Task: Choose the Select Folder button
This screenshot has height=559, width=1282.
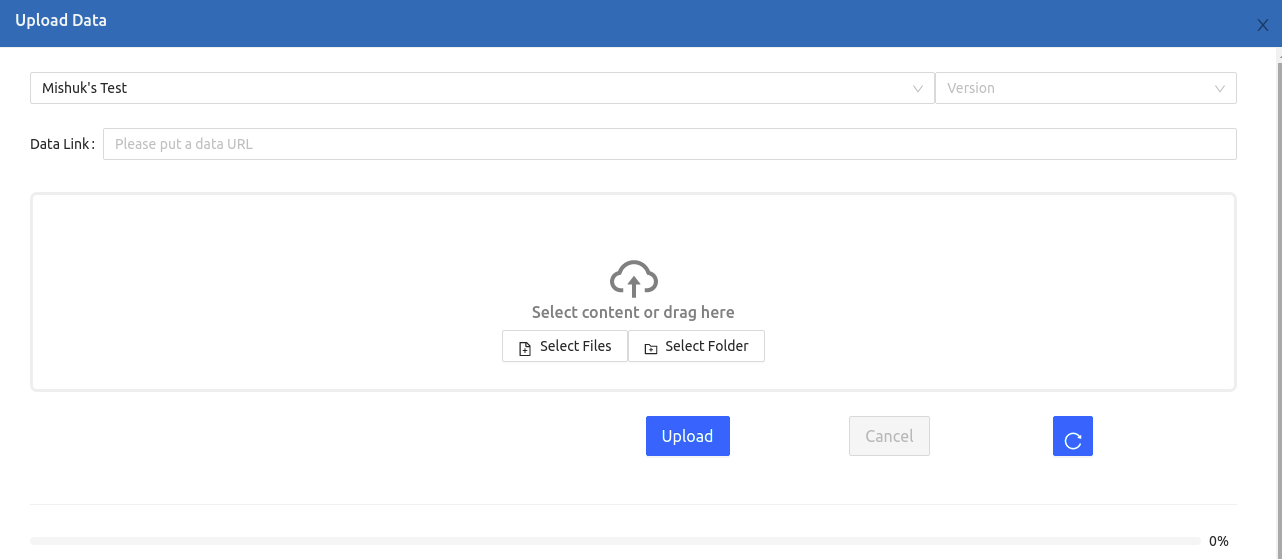Action: pos(696,346)
